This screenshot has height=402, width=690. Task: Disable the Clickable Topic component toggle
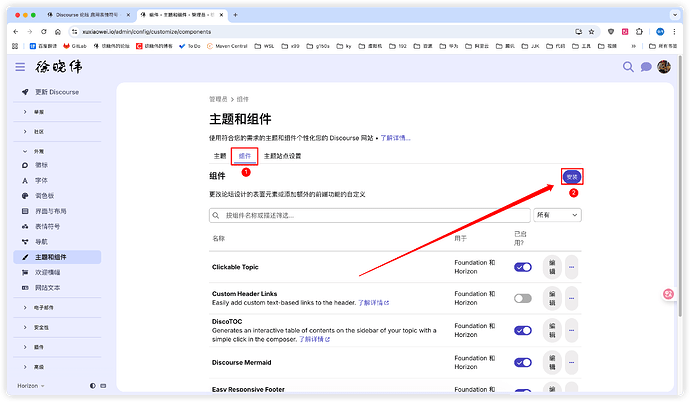(523, 267)
